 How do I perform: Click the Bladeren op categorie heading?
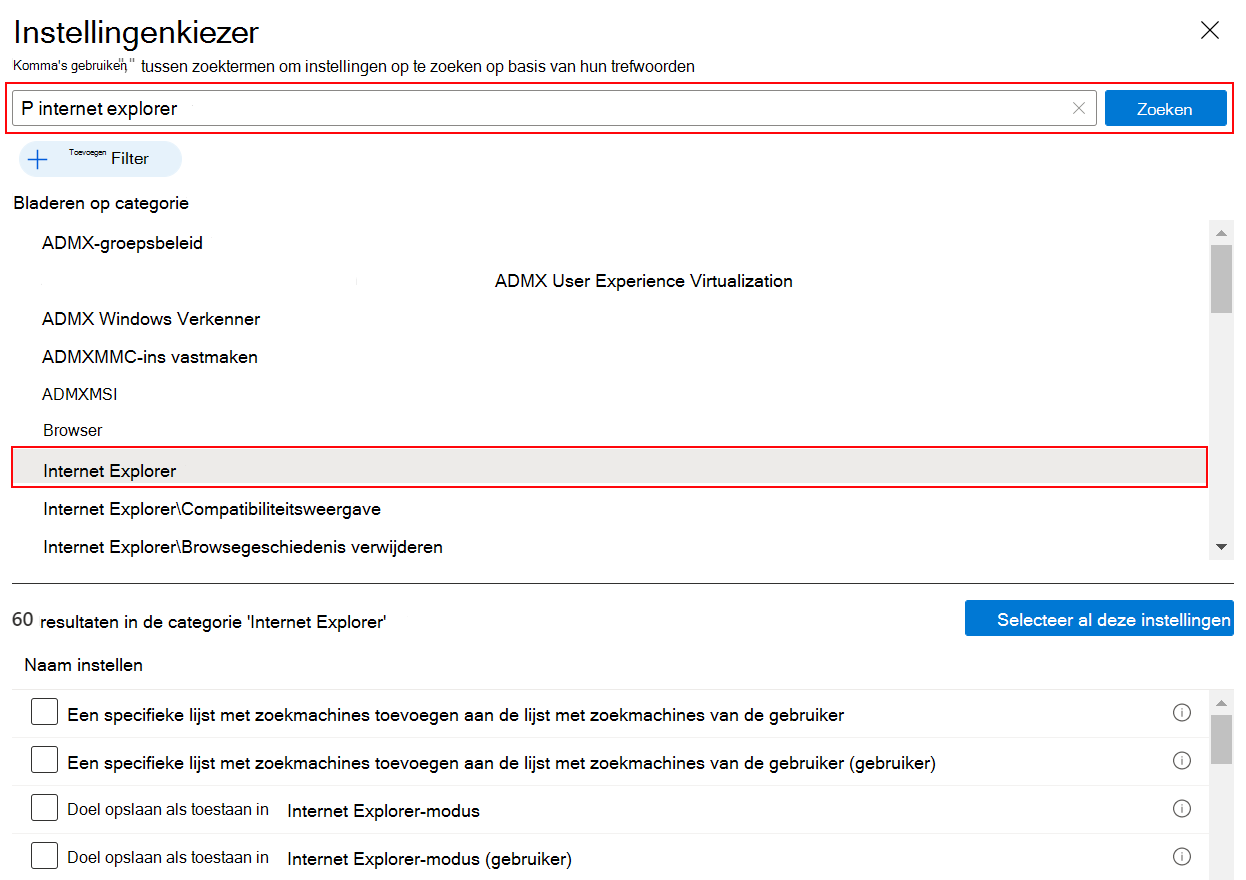pyautogui.click(x=101, y=203)
